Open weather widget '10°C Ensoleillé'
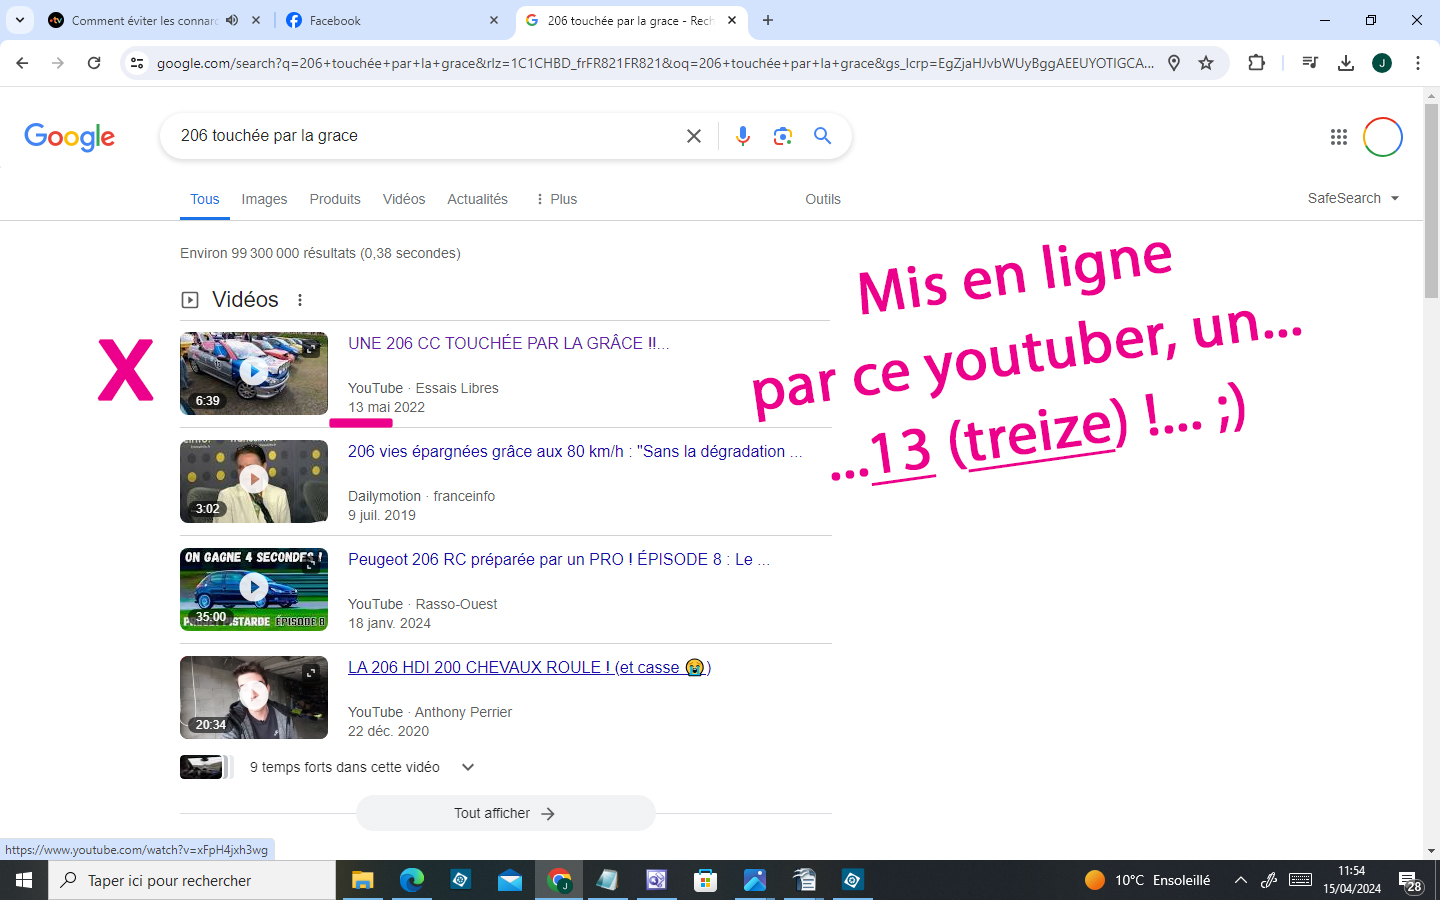This screenshot has height=900, width=1440. click(x=1148, y=880)
